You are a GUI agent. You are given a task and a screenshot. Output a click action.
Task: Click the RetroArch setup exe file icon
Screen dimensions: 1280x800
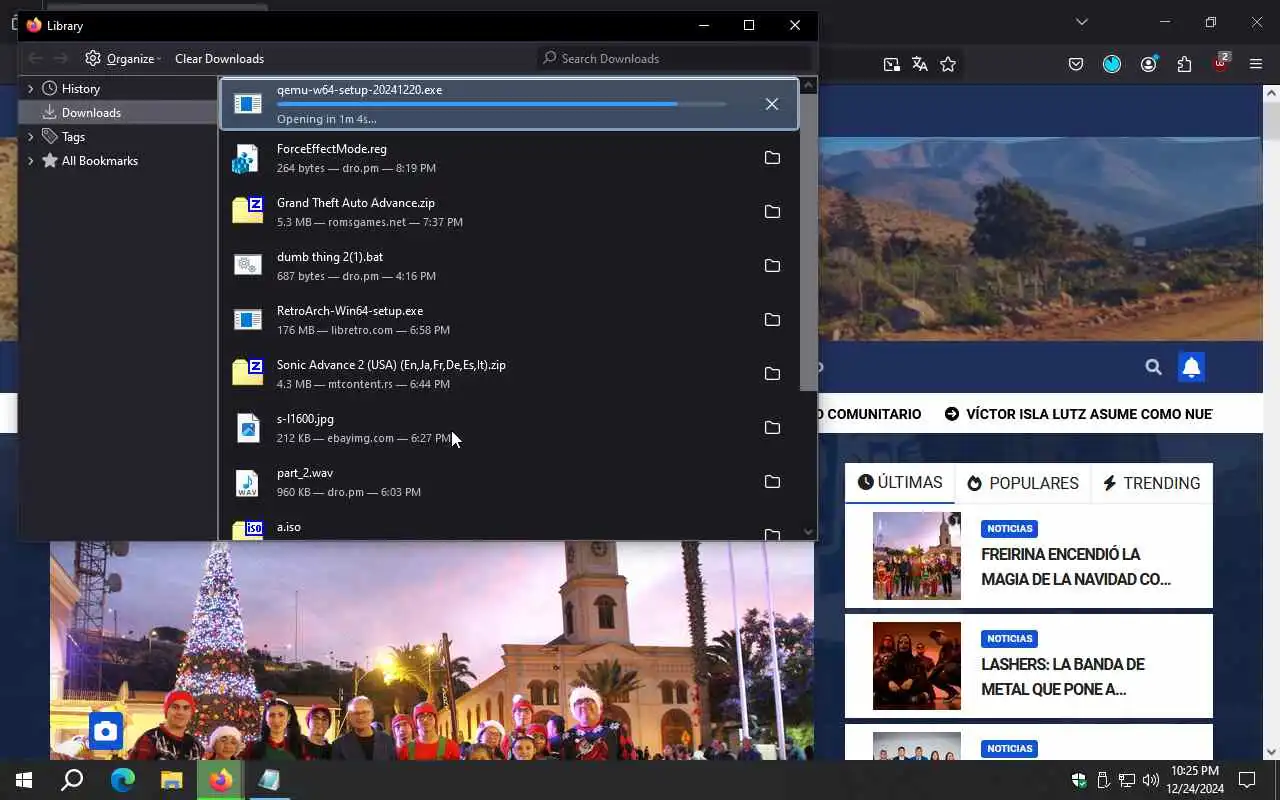pos(247,320)
